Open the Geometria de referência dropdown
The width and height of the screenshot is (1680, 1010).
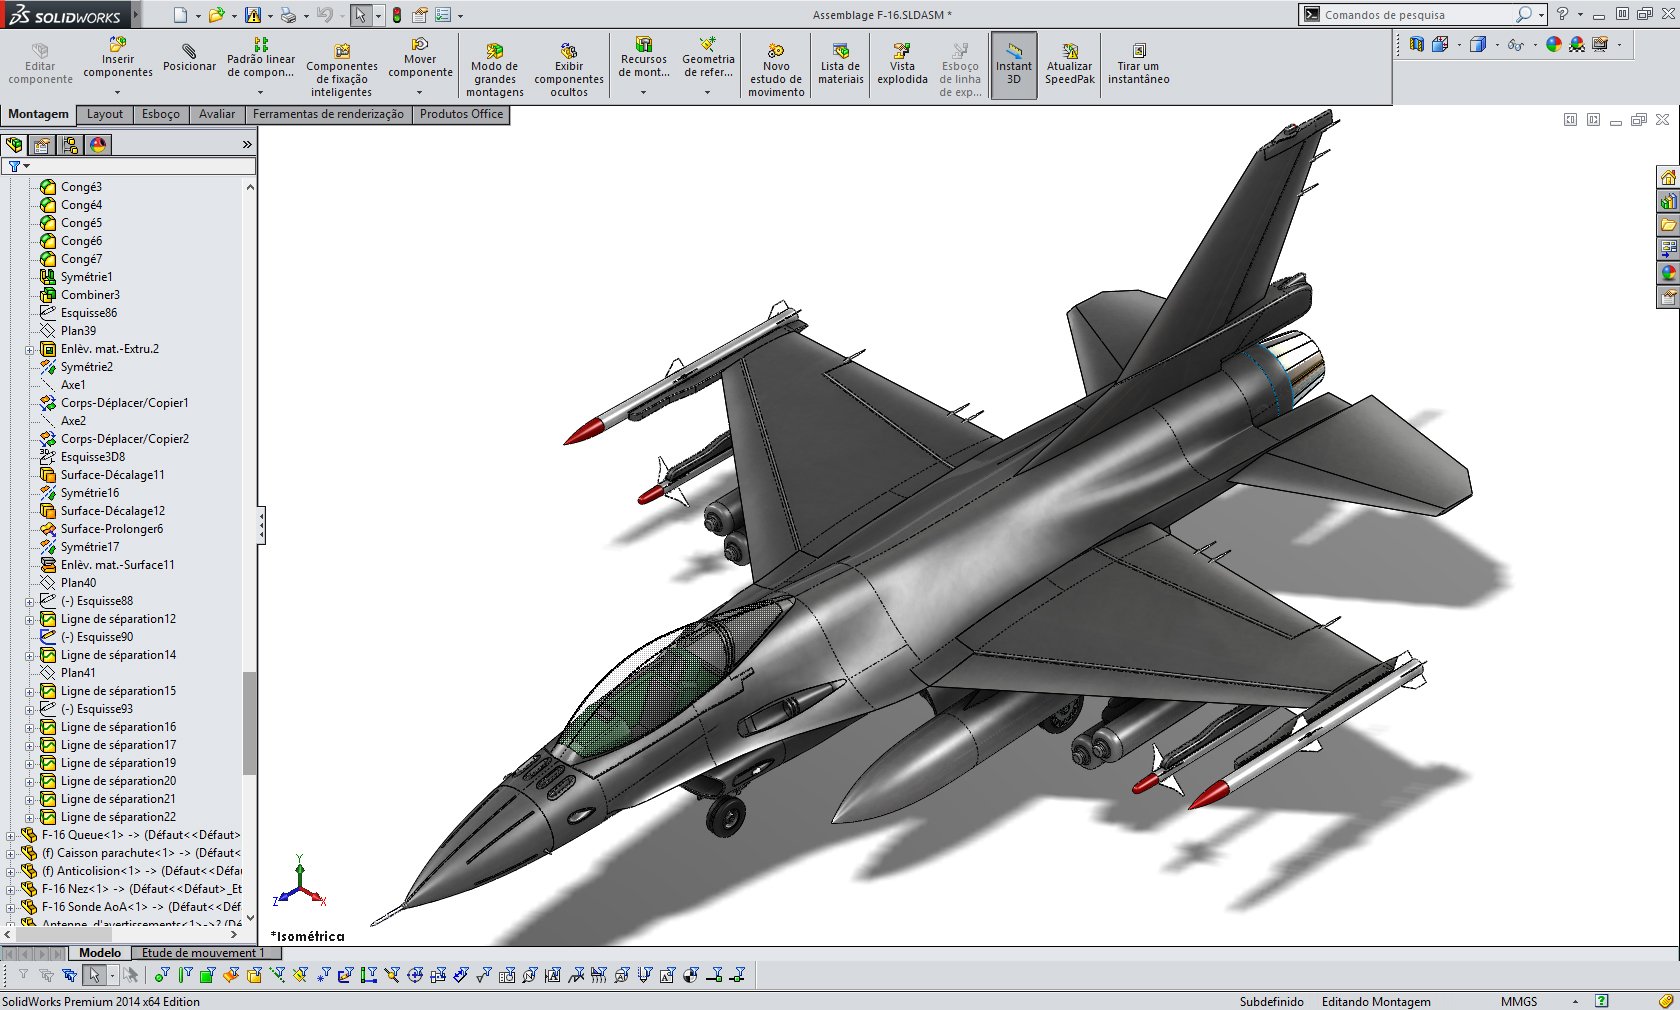click(x=707, y=92)
